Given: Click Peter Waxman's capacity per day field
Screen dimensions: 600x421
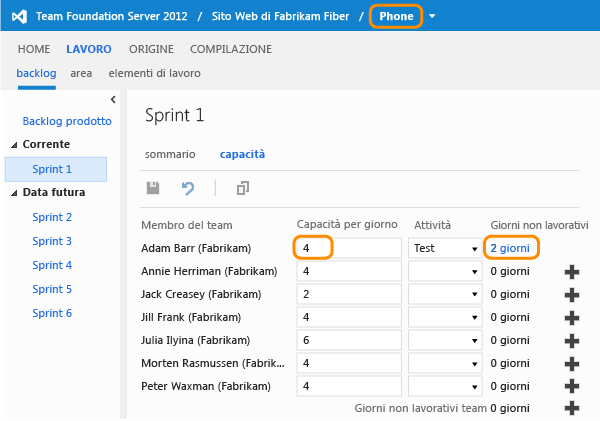Looking at the screenshot, I should [349, 386].
